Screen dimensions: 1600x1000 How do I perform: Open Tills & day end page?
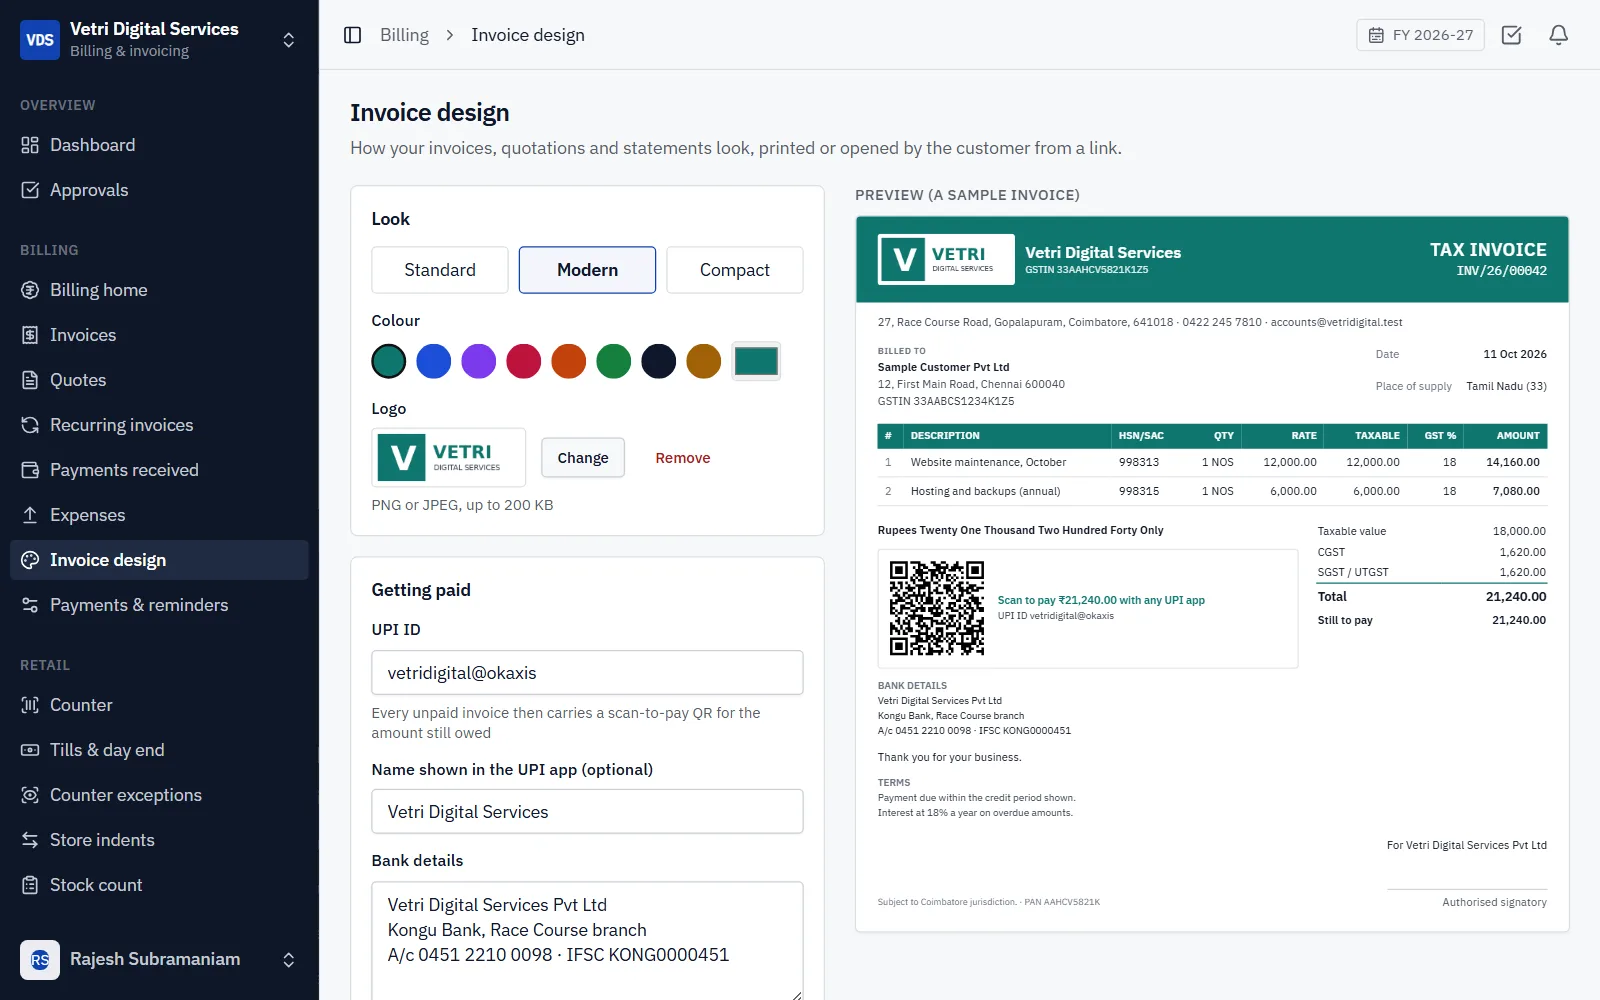(x=159, y=750)
